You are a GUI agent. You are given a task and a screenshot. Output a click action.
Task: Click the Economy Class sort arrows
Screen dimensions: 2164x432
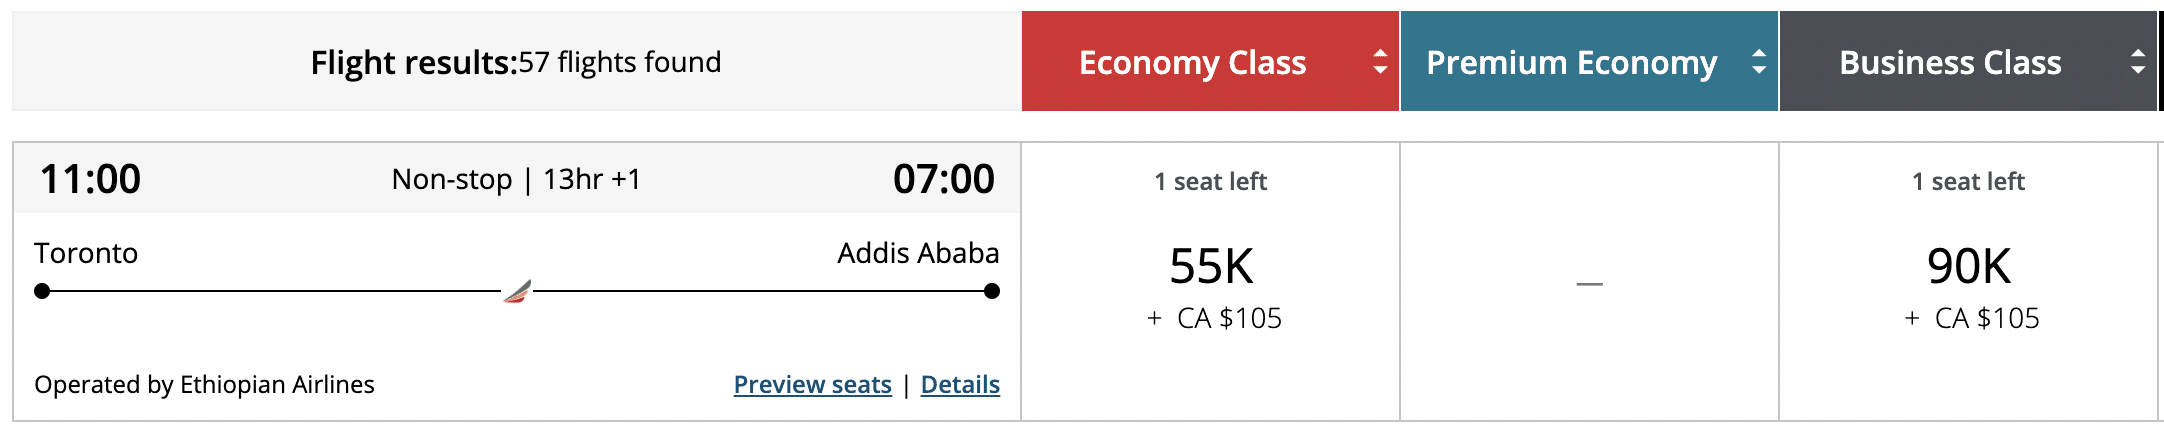pyautogui.click(x=1380, y=62)
